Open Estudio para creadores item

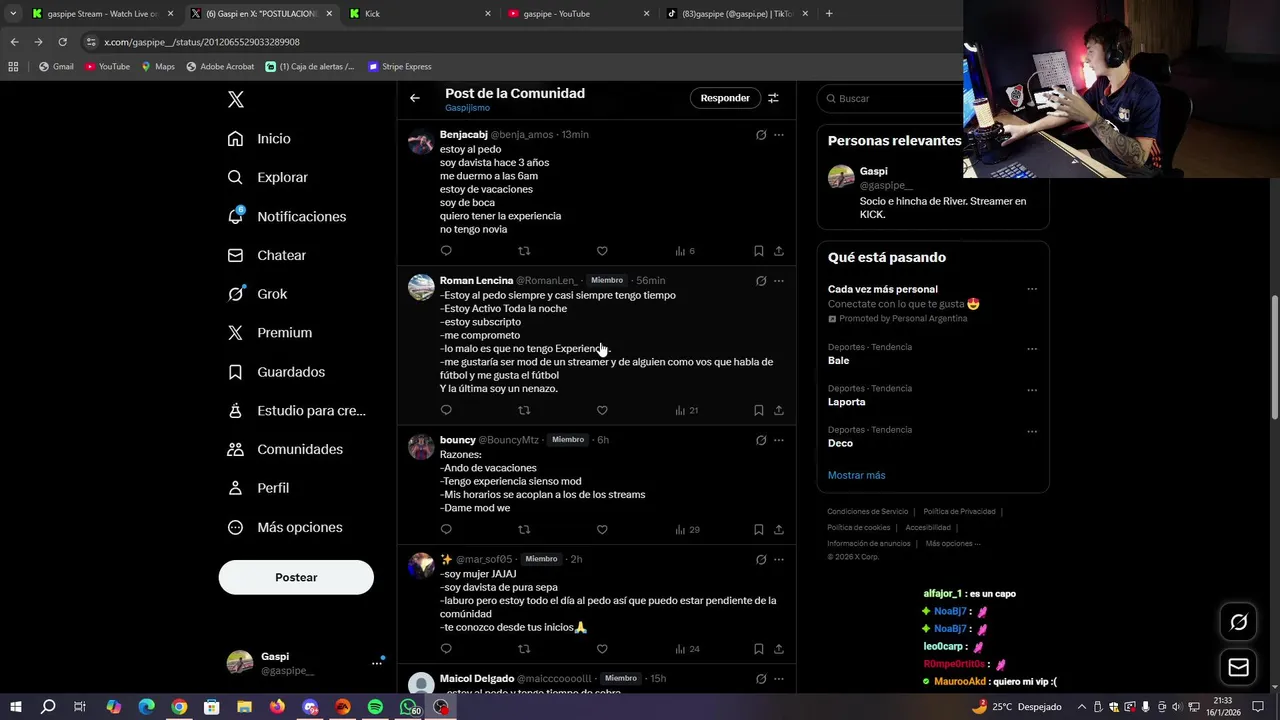click(x=296, y=410)
